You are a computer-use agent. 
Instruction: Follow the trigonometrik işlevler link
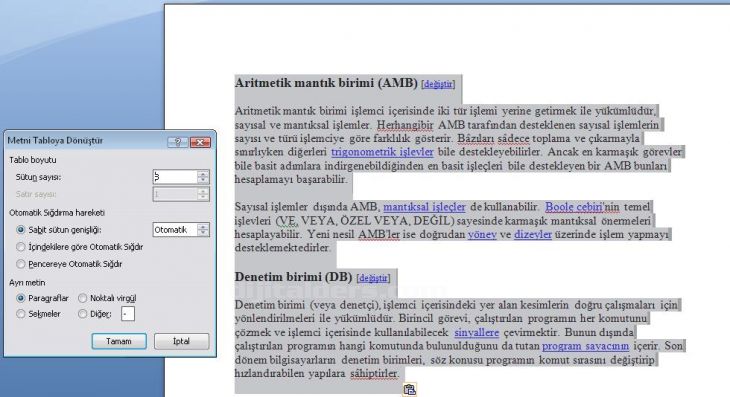point(382,152)
